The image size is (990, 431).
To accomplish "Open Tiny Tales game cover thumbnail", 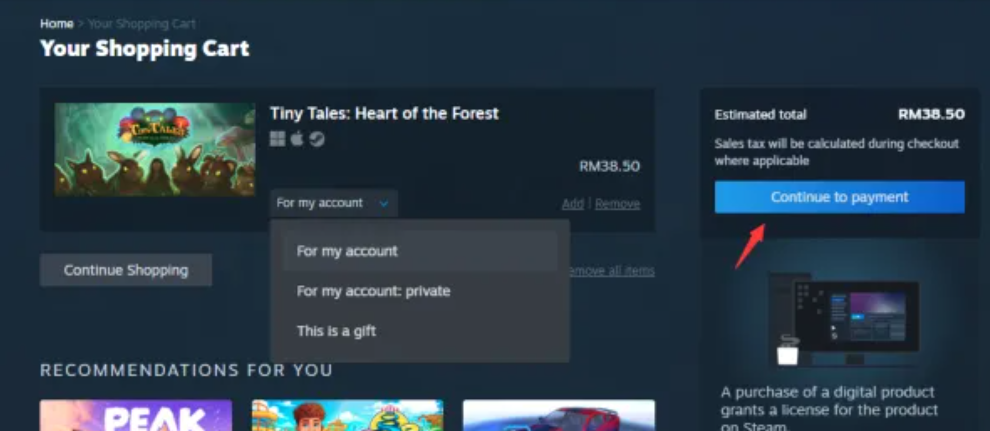I will pos(155,150).
